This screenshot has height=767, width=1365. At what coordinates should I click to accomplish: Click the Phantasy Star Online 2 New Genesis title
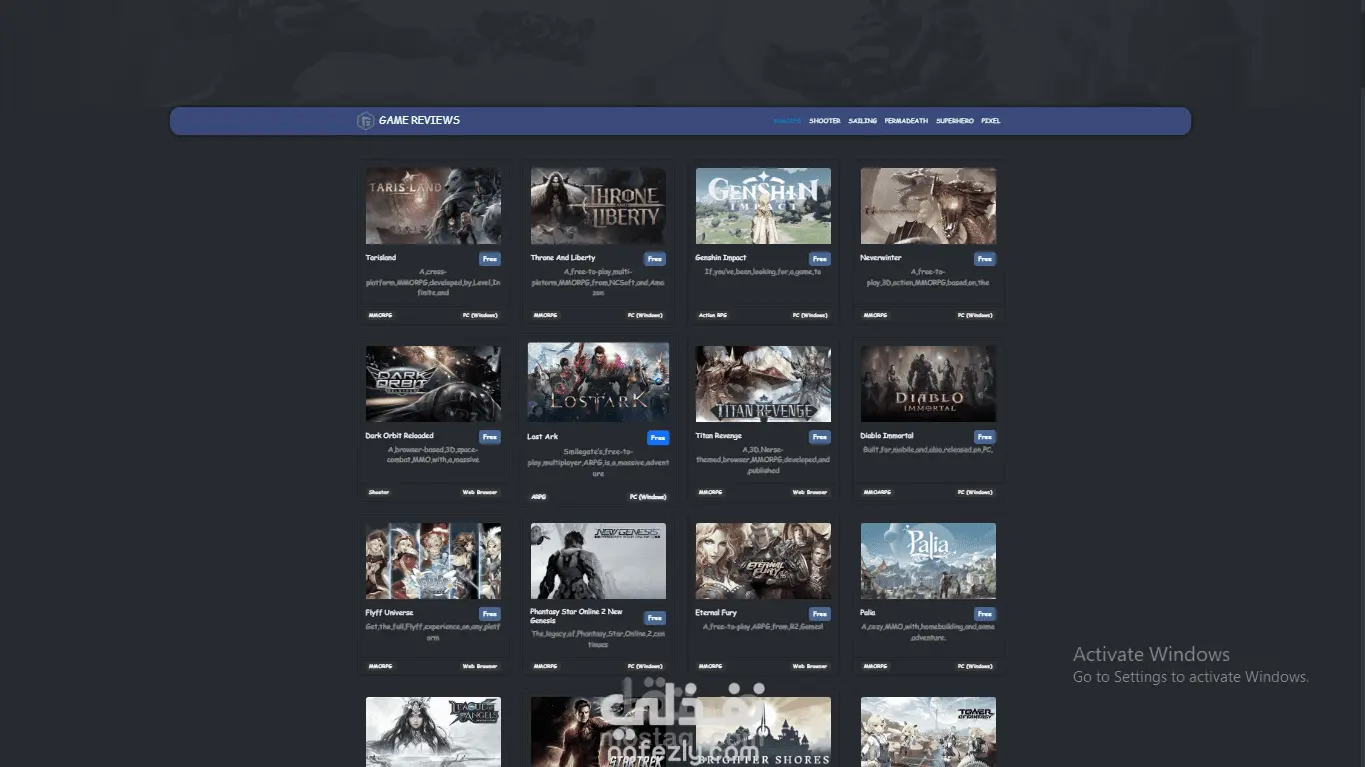[x=577, y=616]
